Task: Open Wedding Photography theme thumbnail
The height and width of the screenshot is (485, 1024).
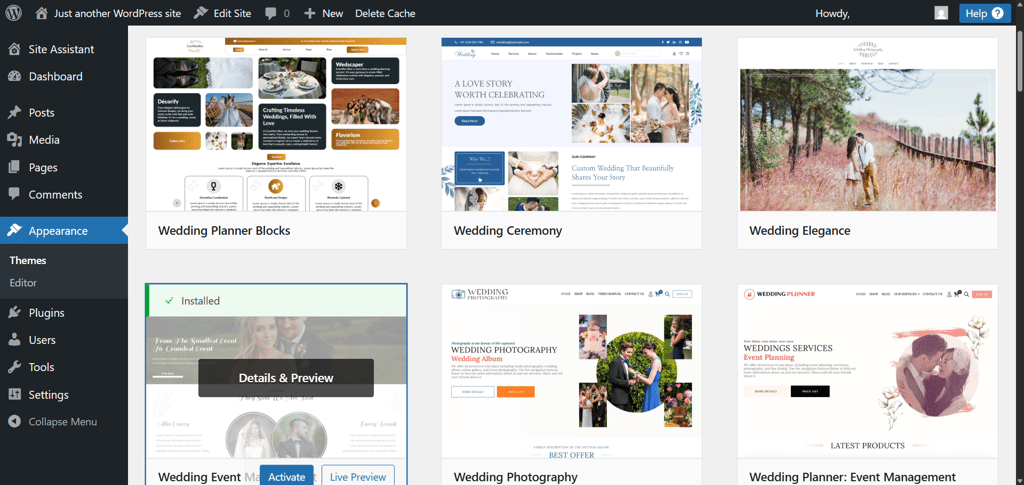Action: (571, 371)
